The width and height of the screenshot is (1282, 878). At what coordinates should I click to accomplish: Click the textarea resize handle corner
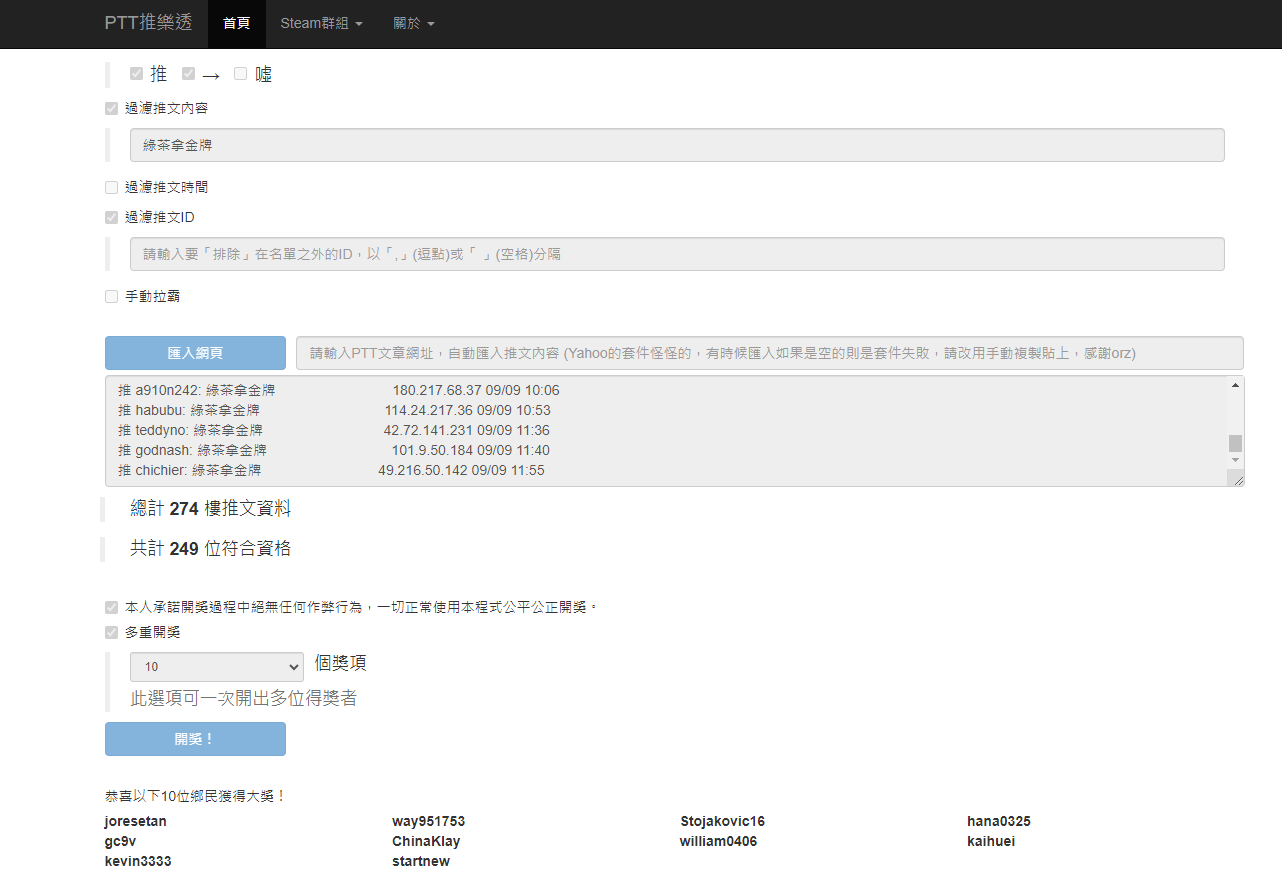coord(1236,479)
